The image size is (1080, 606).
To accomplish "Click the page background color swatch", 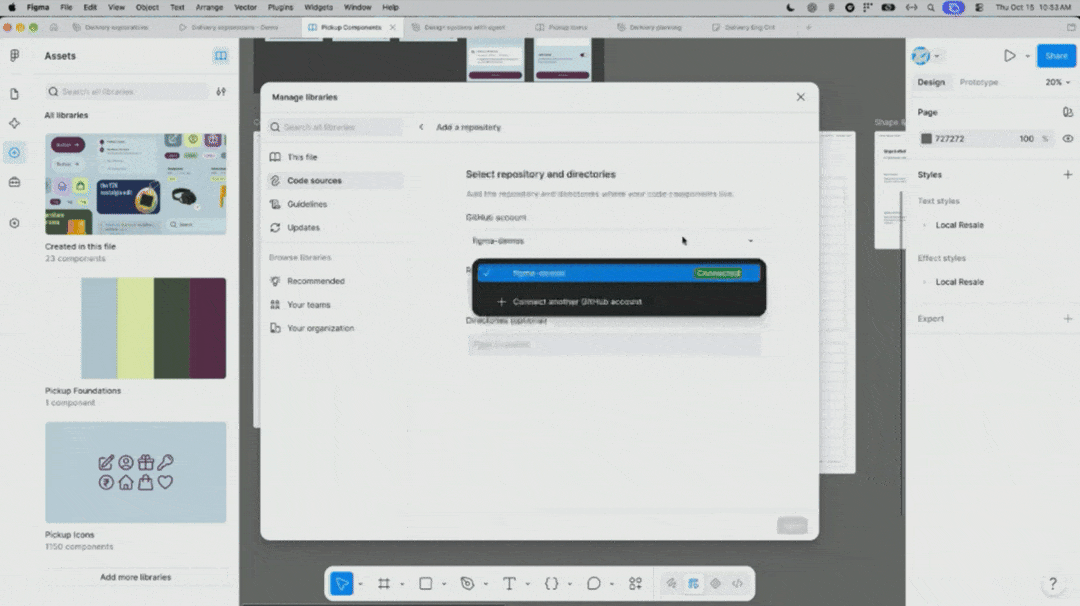I will [x=926, y=138].
